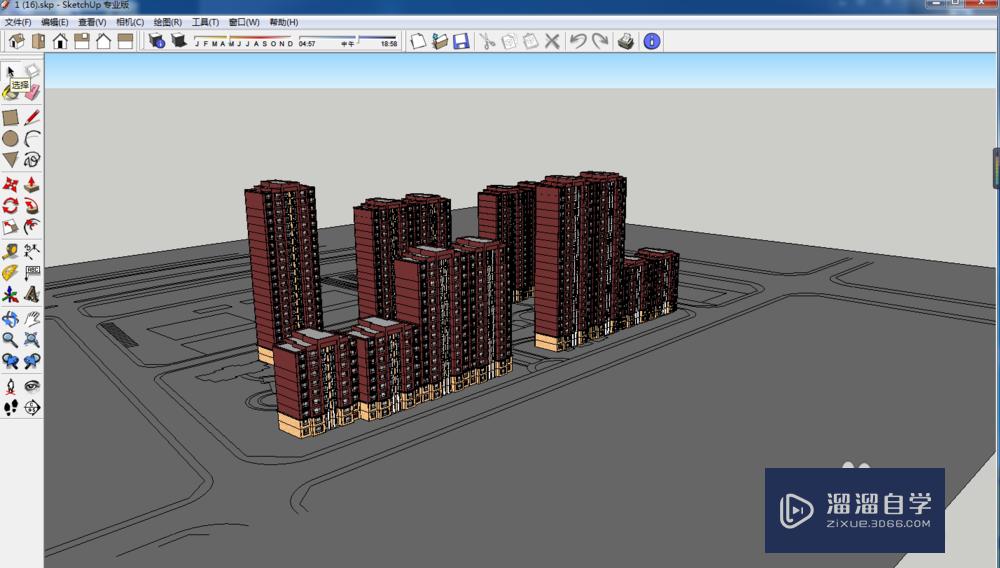The width and height of the screenshot is (1000, 568).
Task: Click the Undo arrow button
Action: [x=577, y=41]
